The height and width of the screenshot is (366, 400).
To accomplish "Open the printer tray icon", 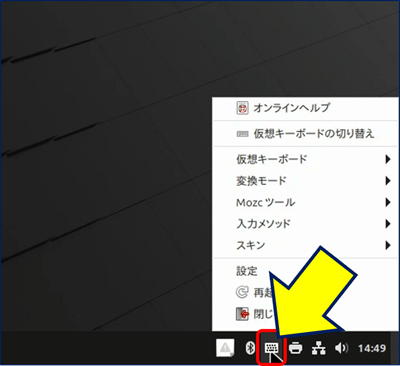I will tap(295, 348).
